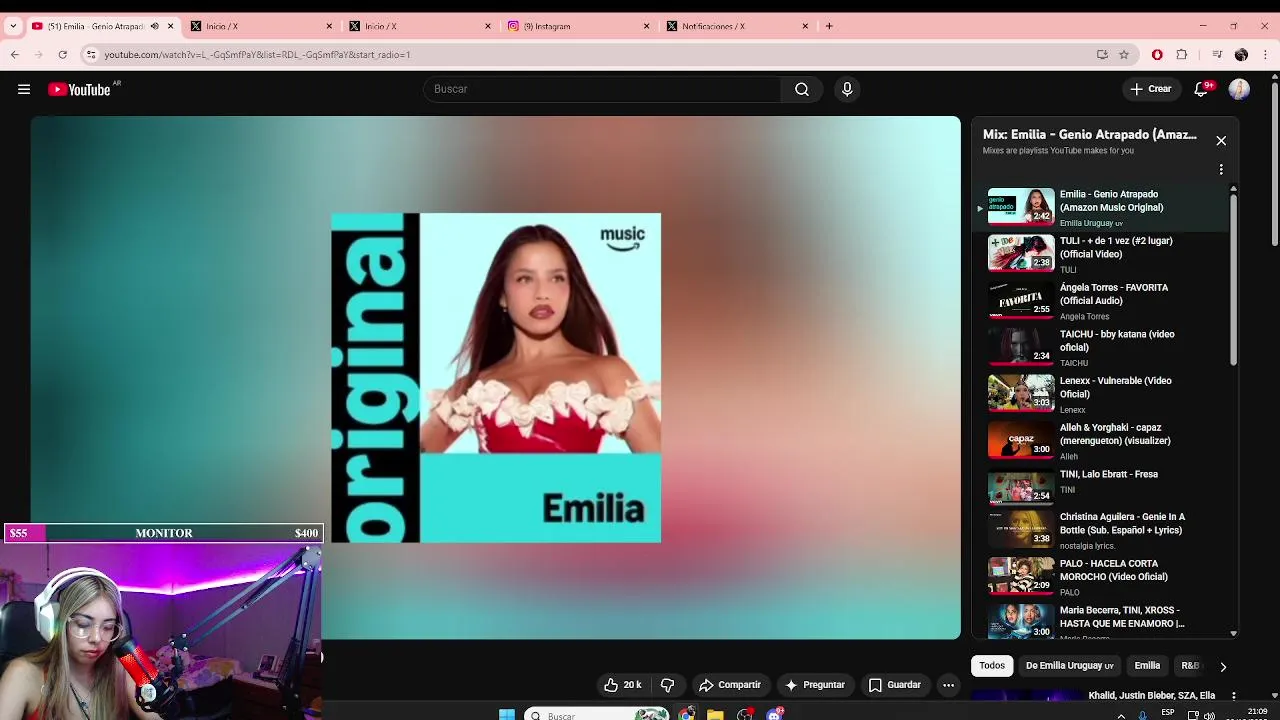Screen dimensions: 1280x720
Task: Open the taskbar volume speaker icon
Action: 1209,715
